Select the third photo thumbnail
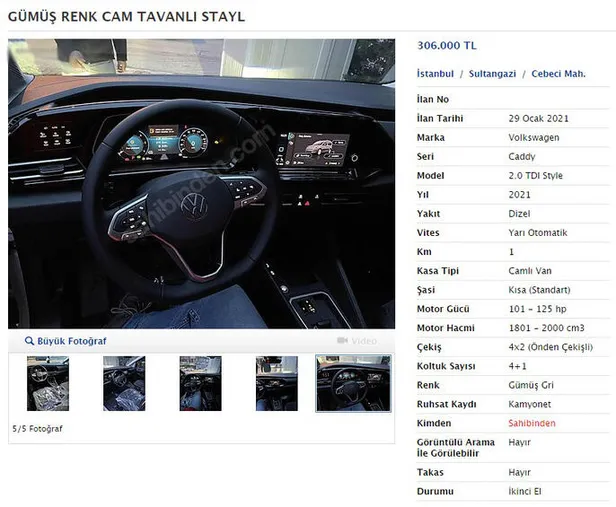Viewport: 616px width, 507px height. pos(200,383)
